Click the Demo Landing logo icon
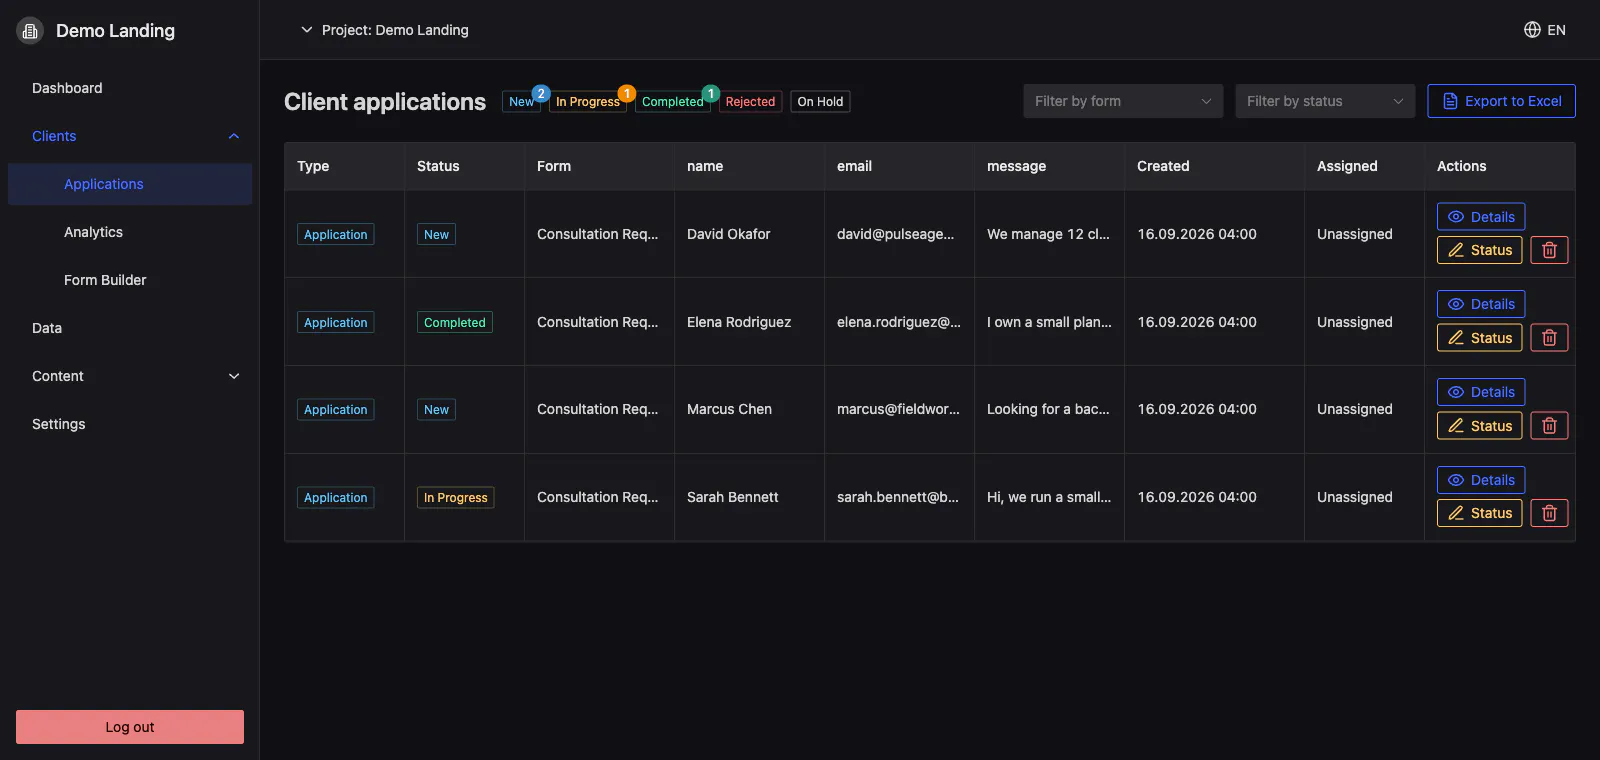1600x760 pixels. pos(30,31)
